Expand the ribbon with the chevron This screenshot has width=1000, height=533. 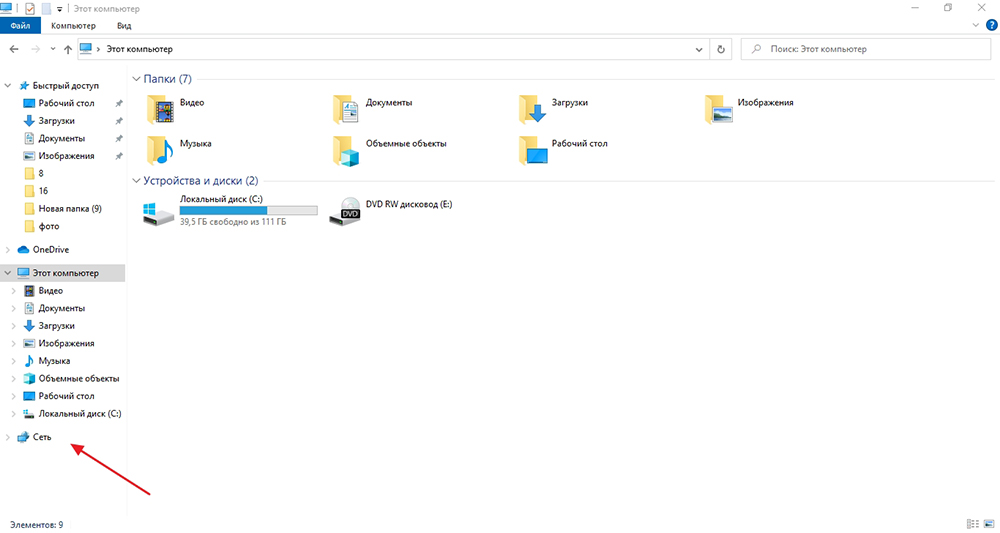coord(976,26)
